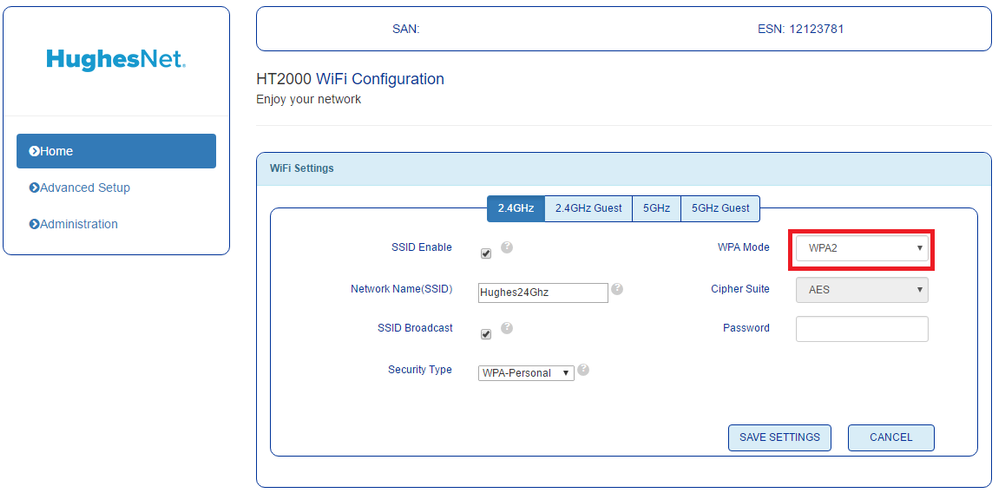
Task: Click the Cipher Suite label
Action: tap(740, 289)
